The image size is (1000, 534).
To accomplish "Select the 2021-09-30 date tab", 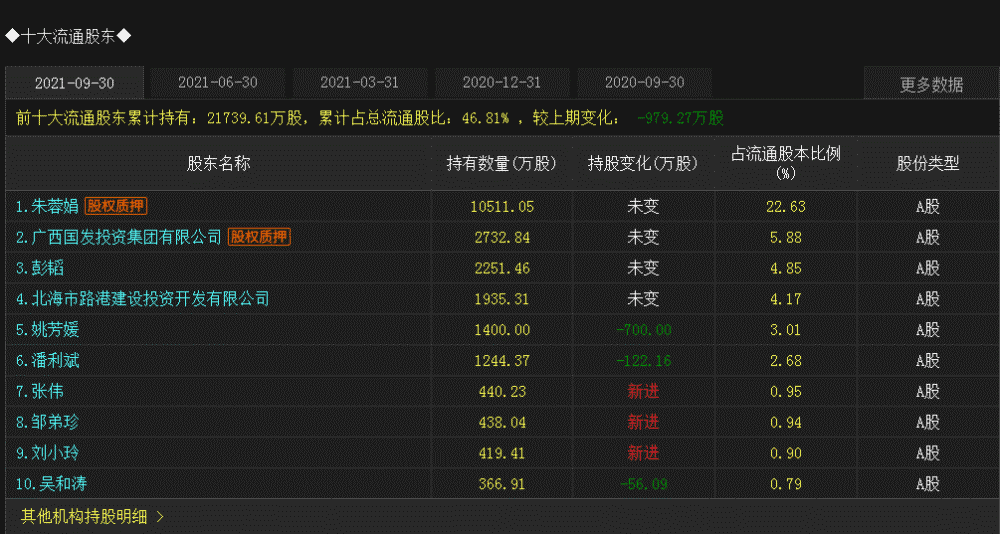I will 75,84.
